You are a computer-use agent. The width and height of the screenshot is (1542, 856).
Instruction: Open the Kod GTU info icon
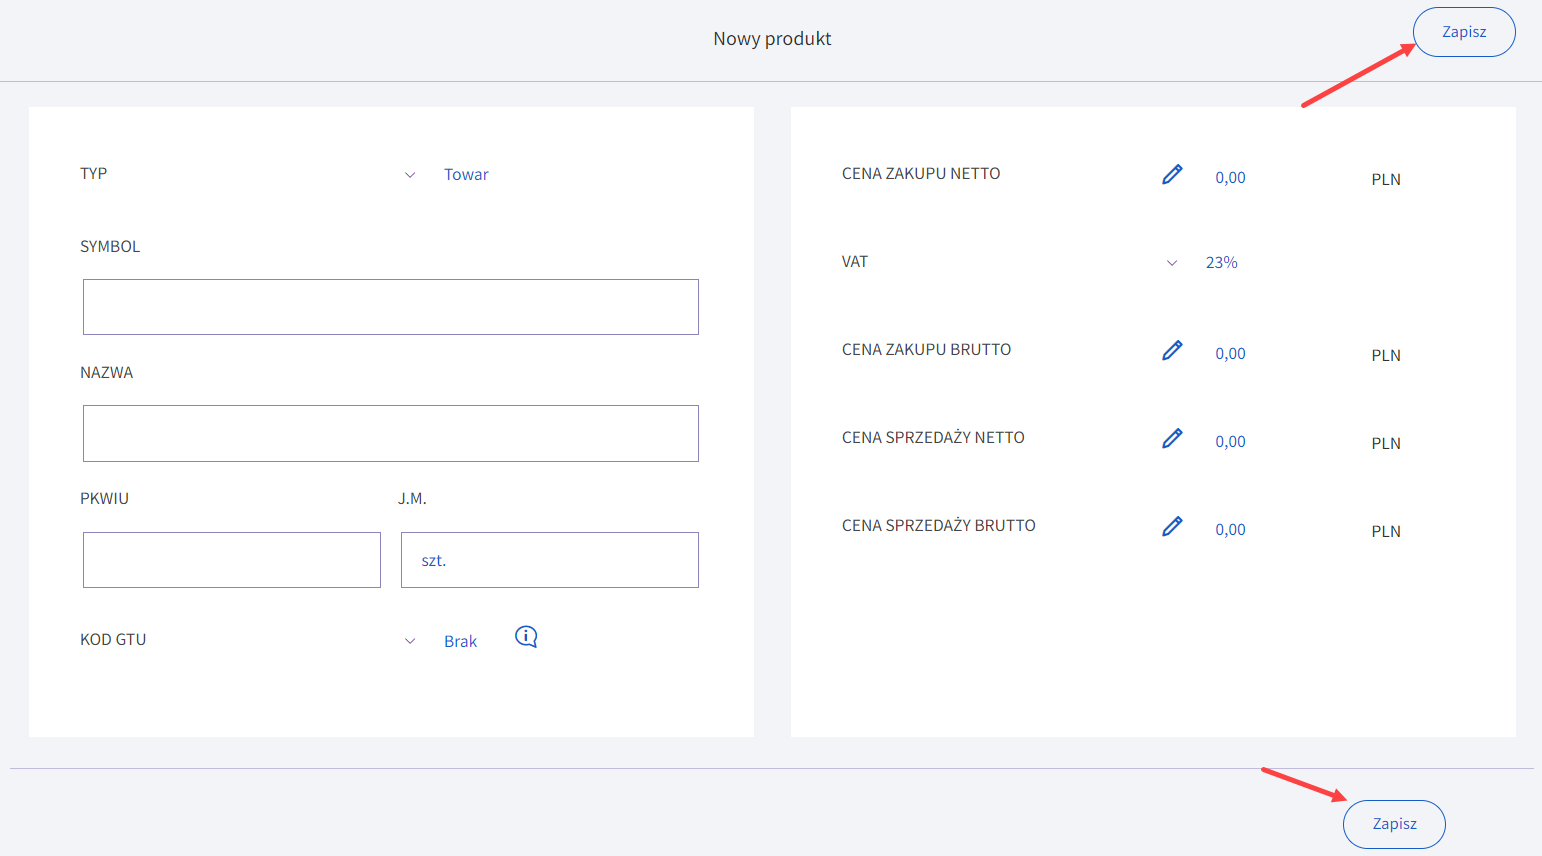[526, 637]
